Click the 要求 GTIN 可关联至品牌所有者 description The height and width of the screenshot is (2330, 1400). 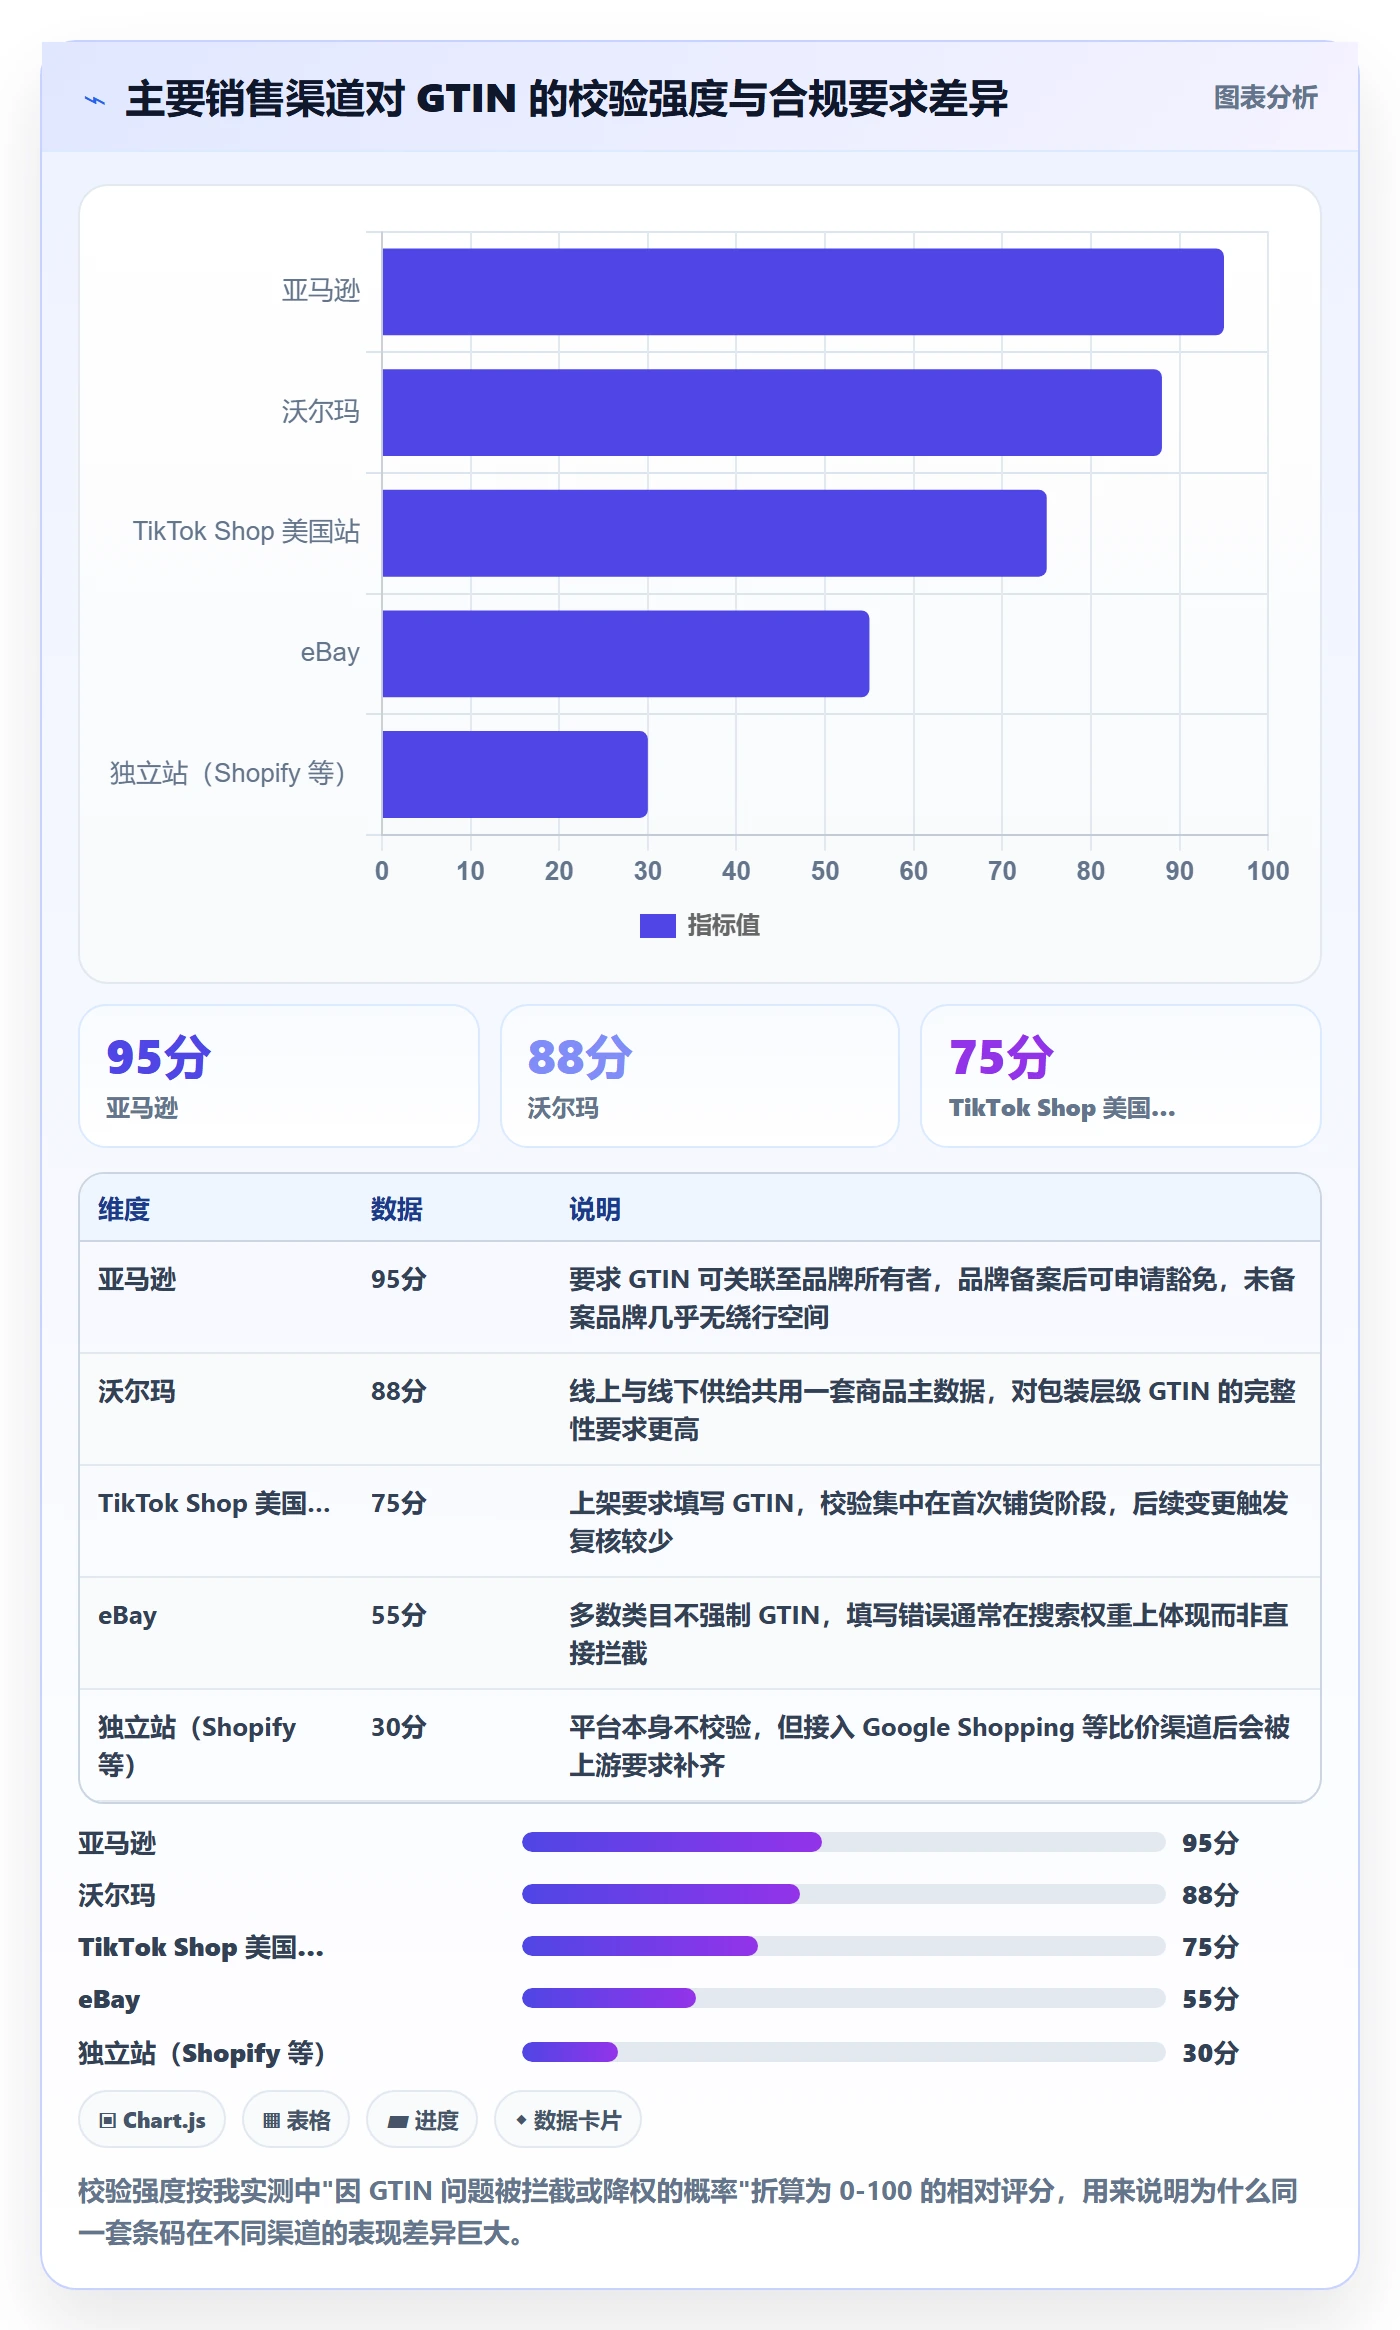[932, 1298]
